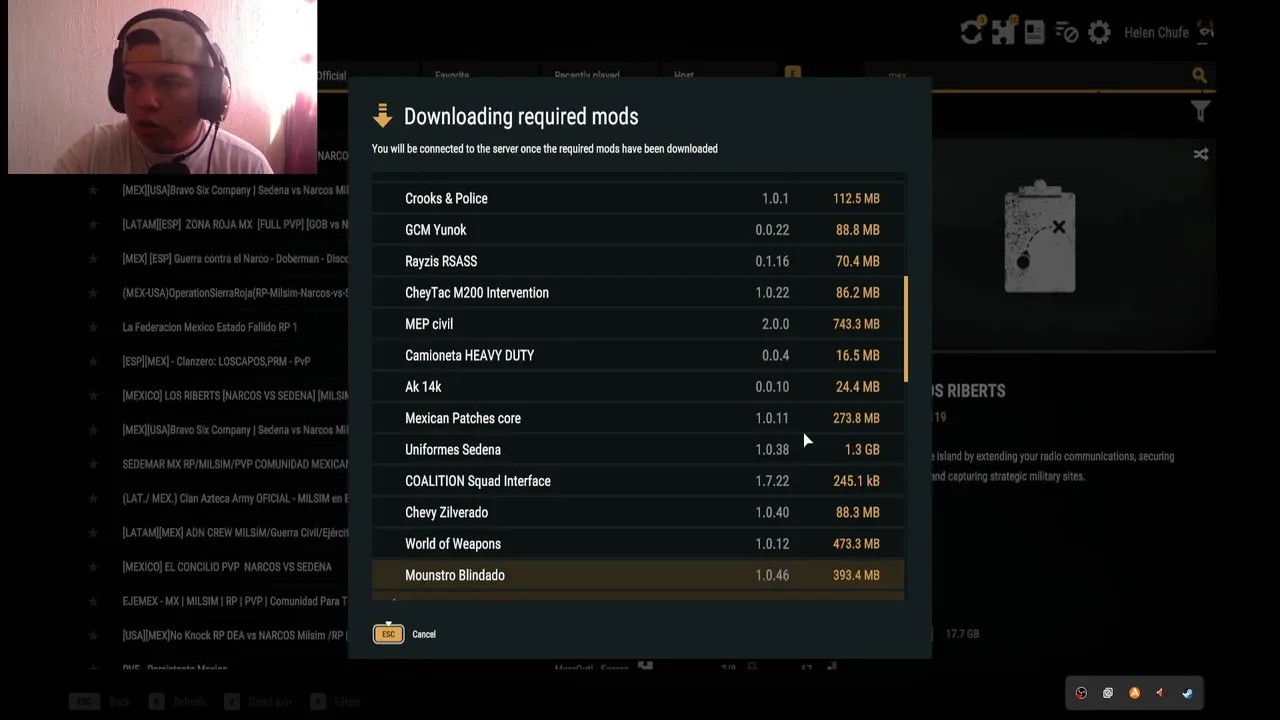Click the Helen Chufe profile avatar
This screenshot has height=720, width=1280.
(1206, 32)
